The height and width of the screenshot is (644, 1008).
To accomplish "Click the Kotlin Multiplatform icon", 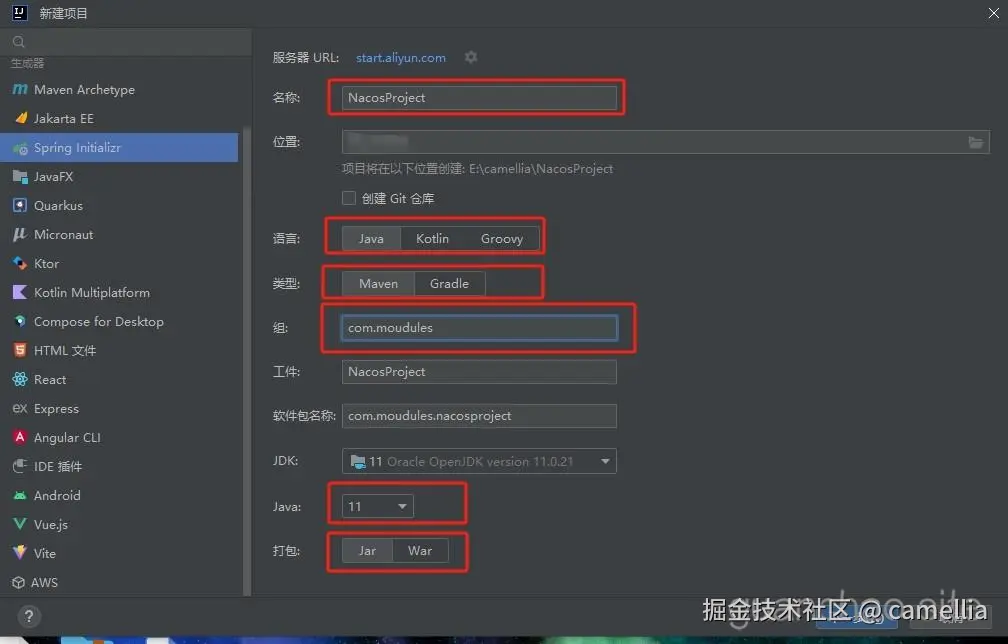I will pos(20,292).
